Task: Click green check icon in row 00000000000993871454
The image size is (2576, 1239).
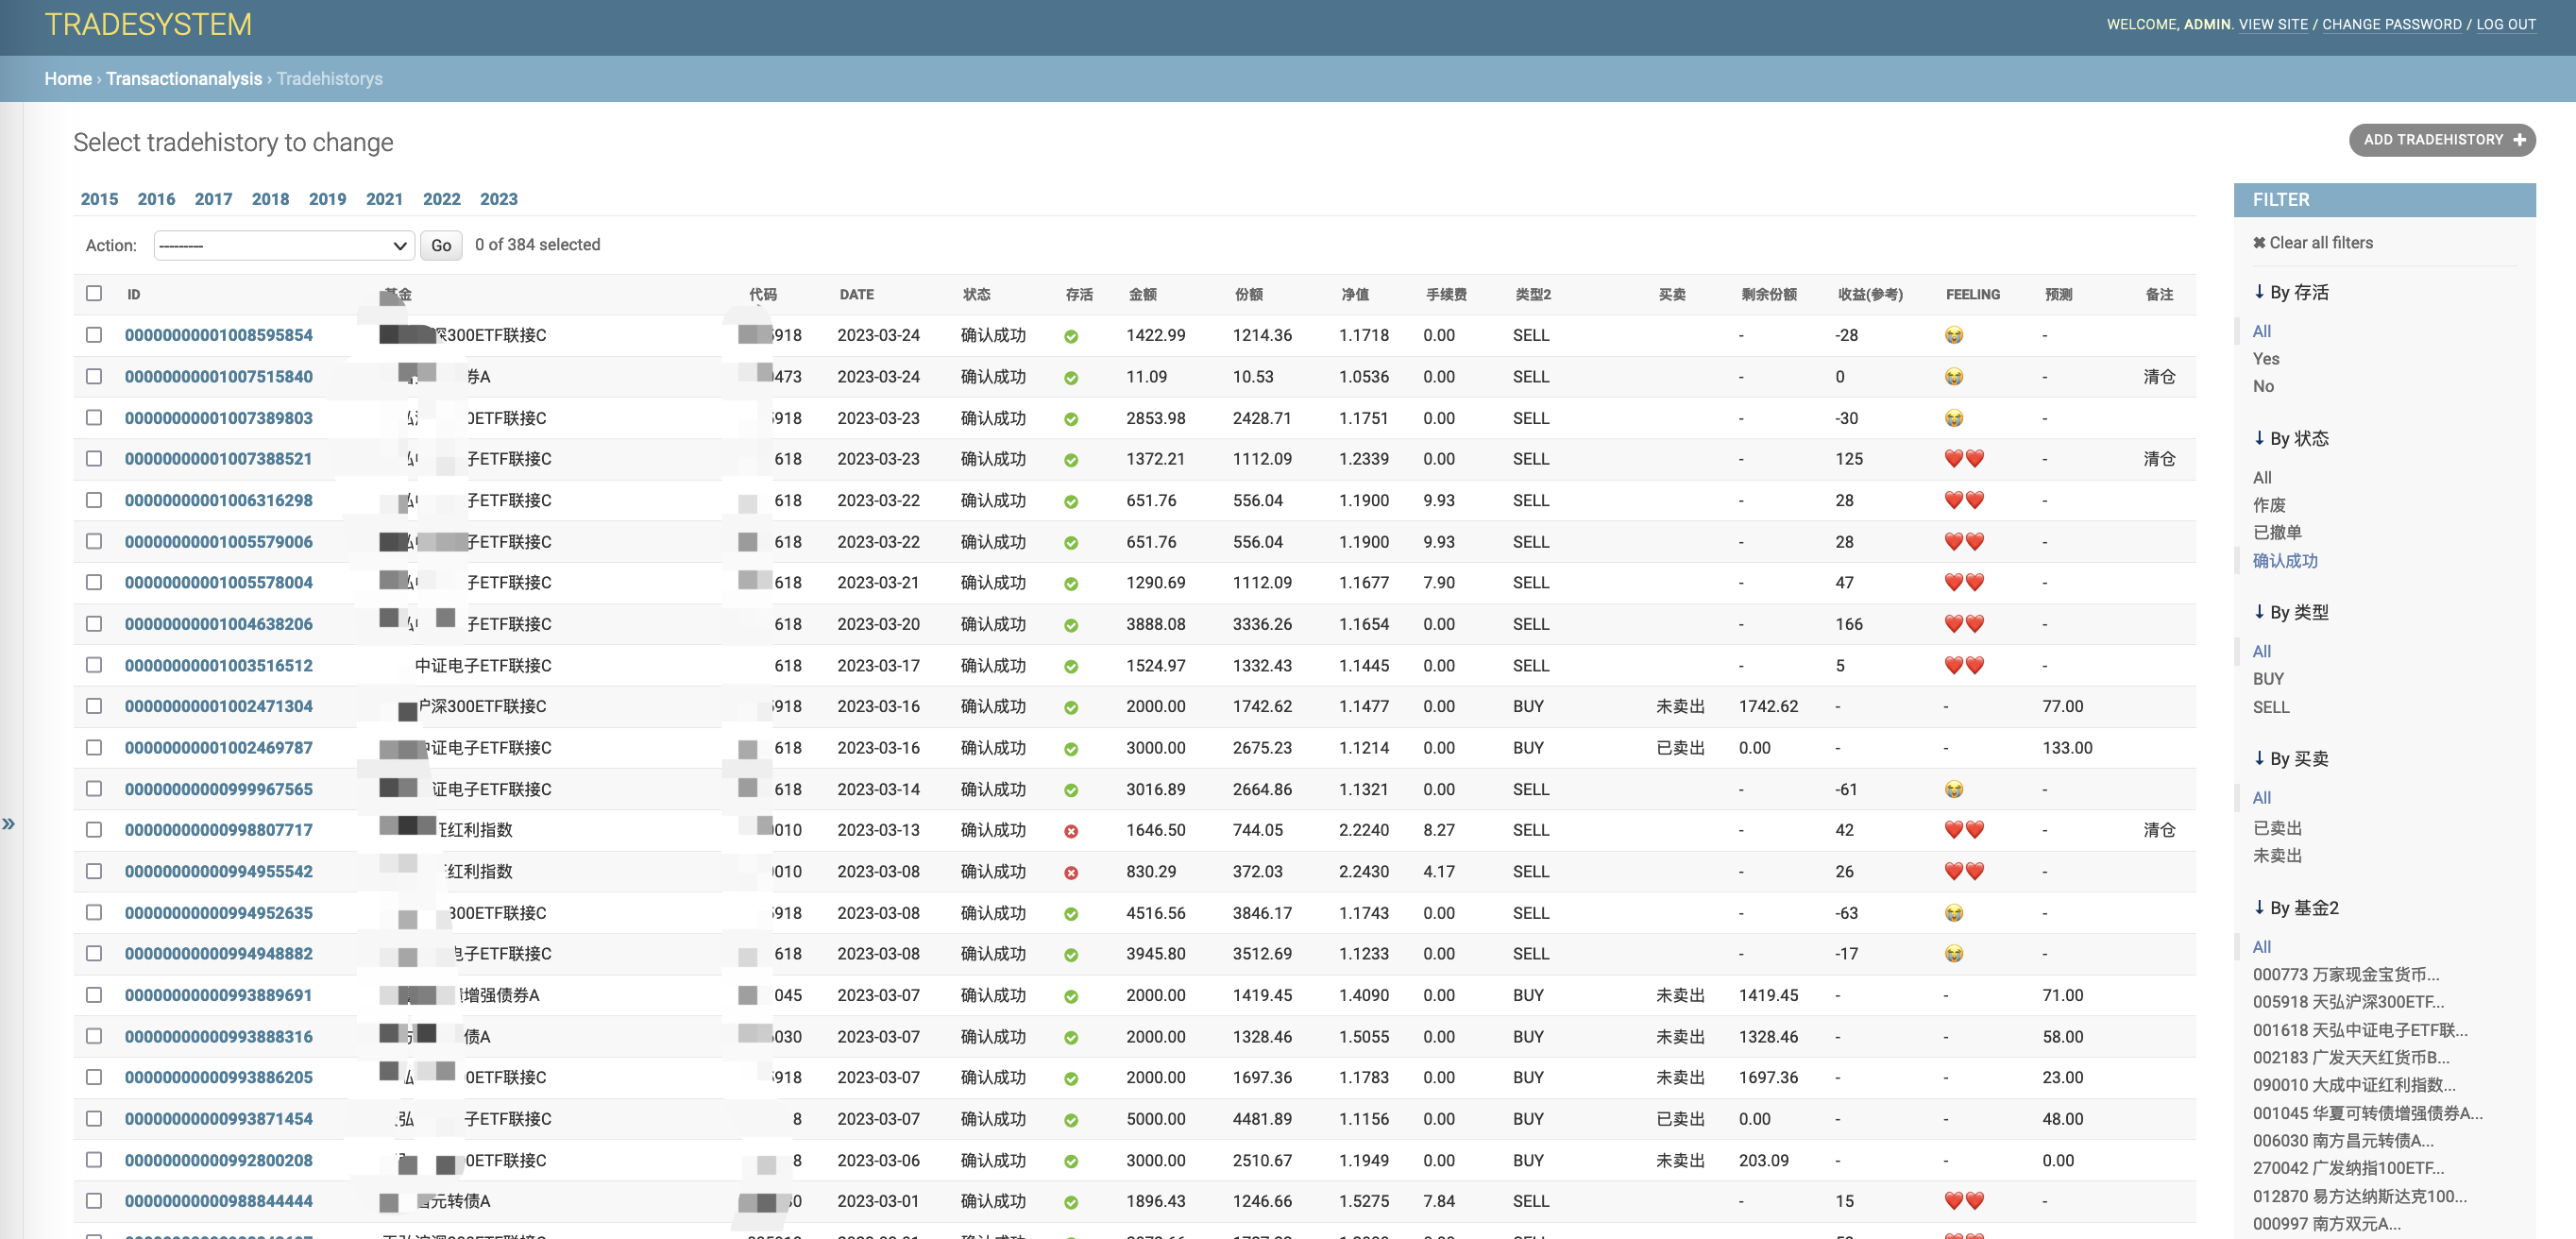Action: click(x=1071, y=1120)
